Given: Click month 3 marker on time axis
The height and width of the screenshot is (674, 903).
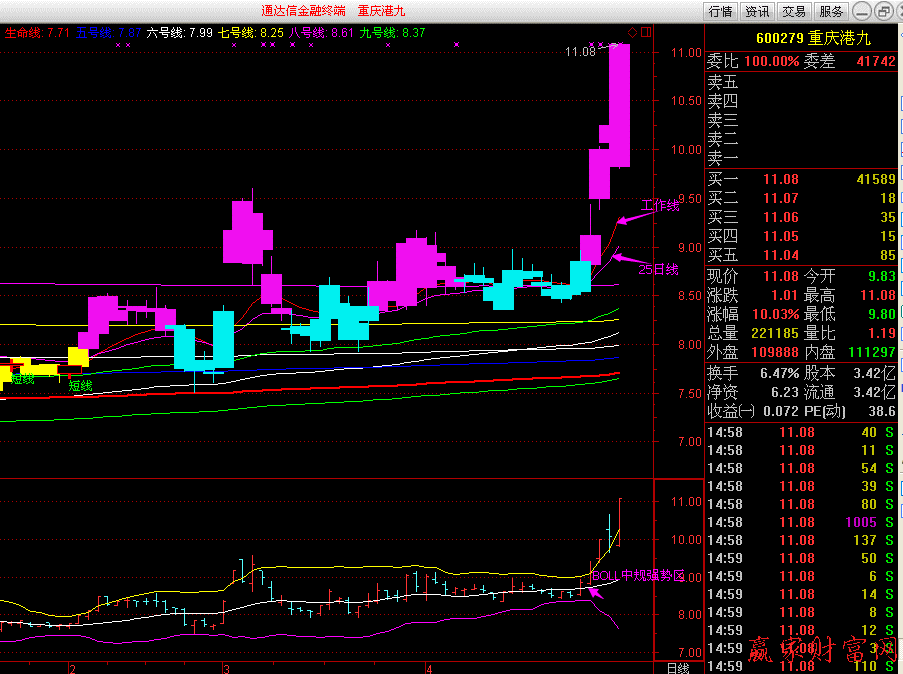Looking at the screenshot, I should pos(227,667).
